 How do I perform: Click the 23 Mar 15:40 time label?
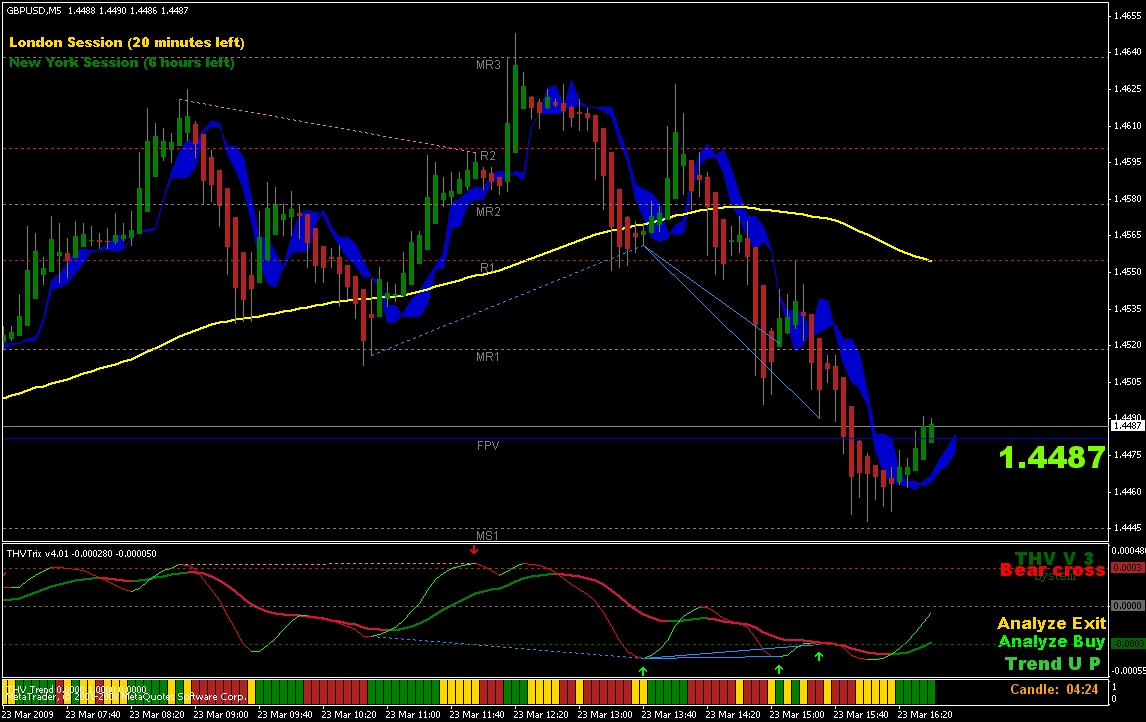pos(860,715)
